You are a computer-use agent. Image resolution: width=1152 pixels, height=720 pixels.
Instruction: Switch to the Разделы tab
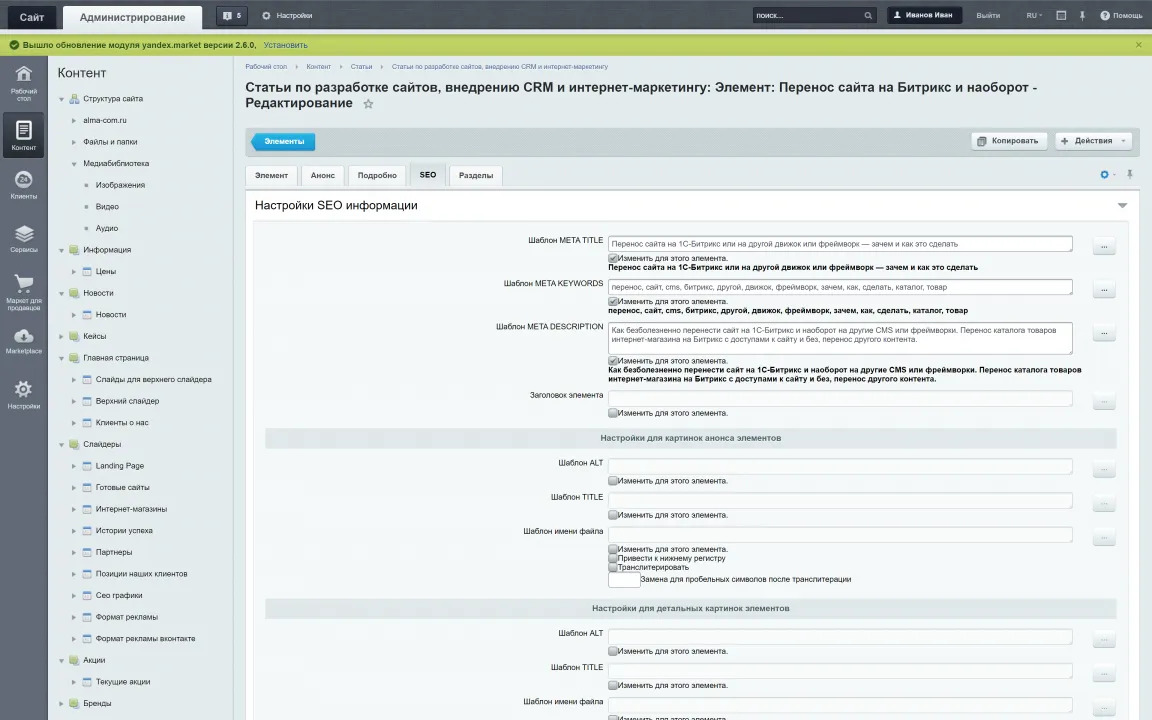coord(476,176)
